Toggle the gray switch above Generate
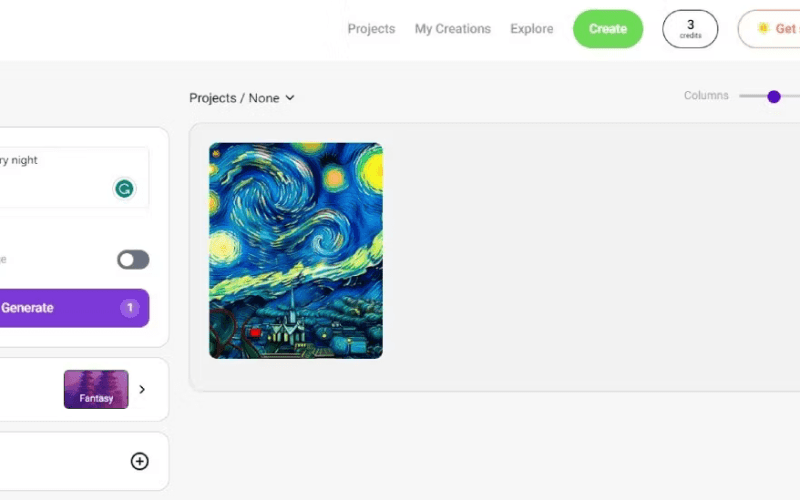 (133, 260)
